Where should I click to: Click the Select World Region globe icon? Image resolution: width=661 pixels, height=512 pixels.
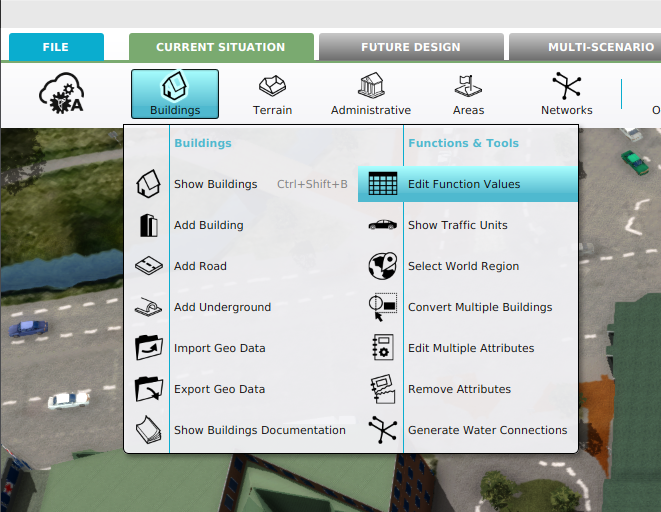pos(382,266)
